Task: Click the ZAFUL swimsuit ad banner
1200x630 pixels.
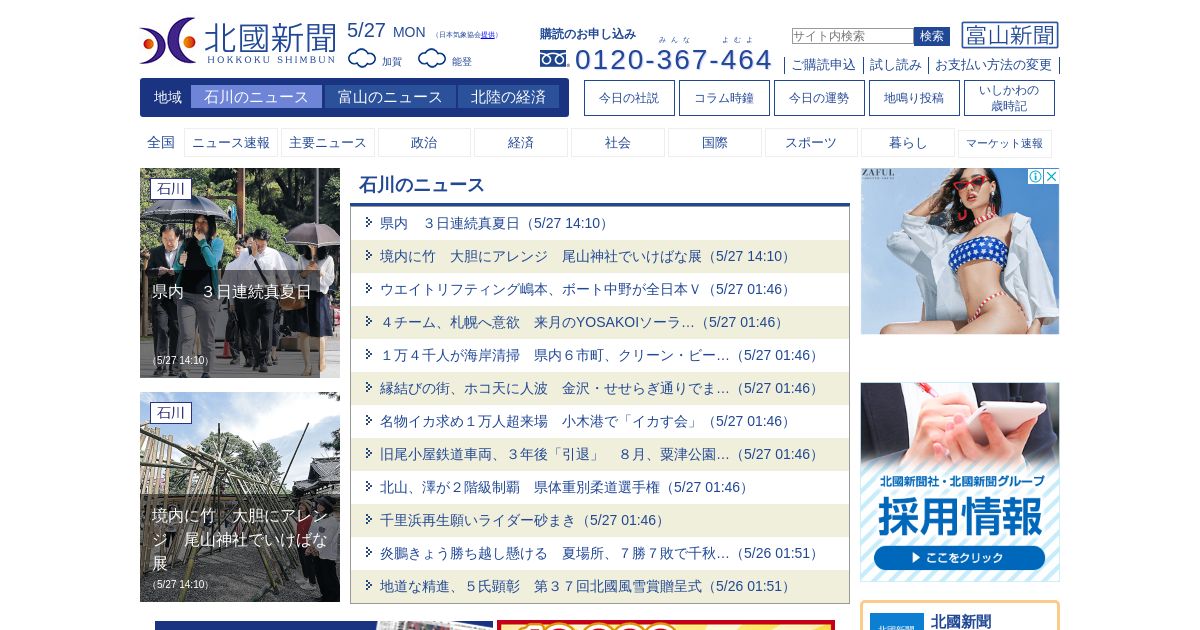Action: [x=960, y=251]
